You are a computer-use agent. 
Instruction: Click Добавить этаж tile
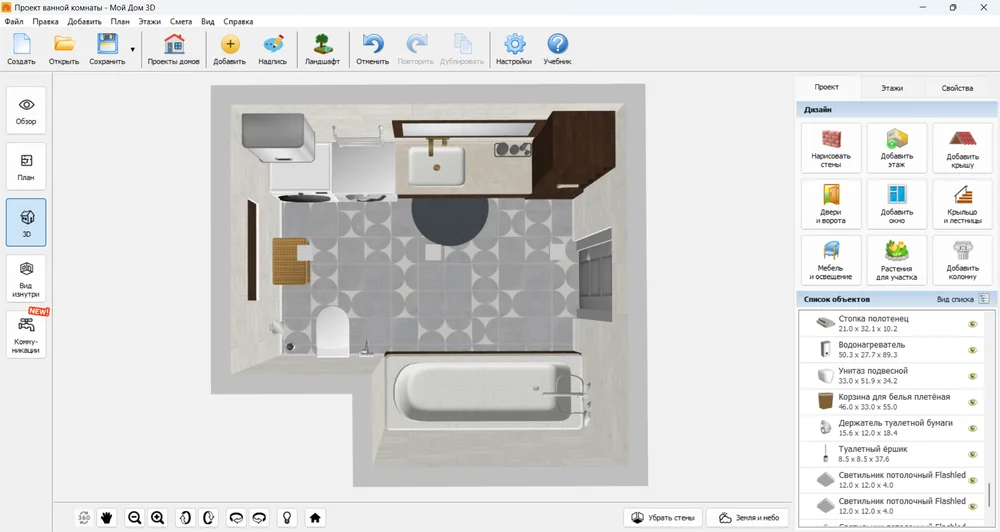[x=897, y=148]
